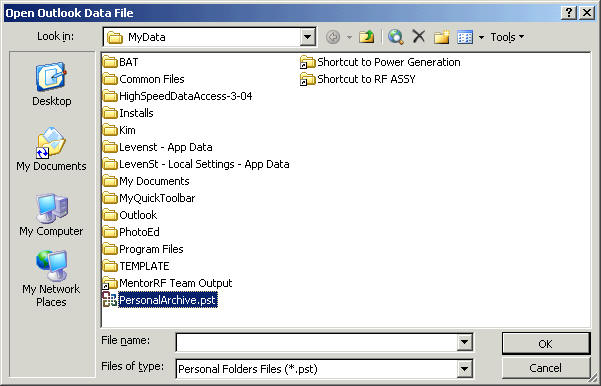
Task: Select the TEMPLATE folder
Action: tap(136, 266)
